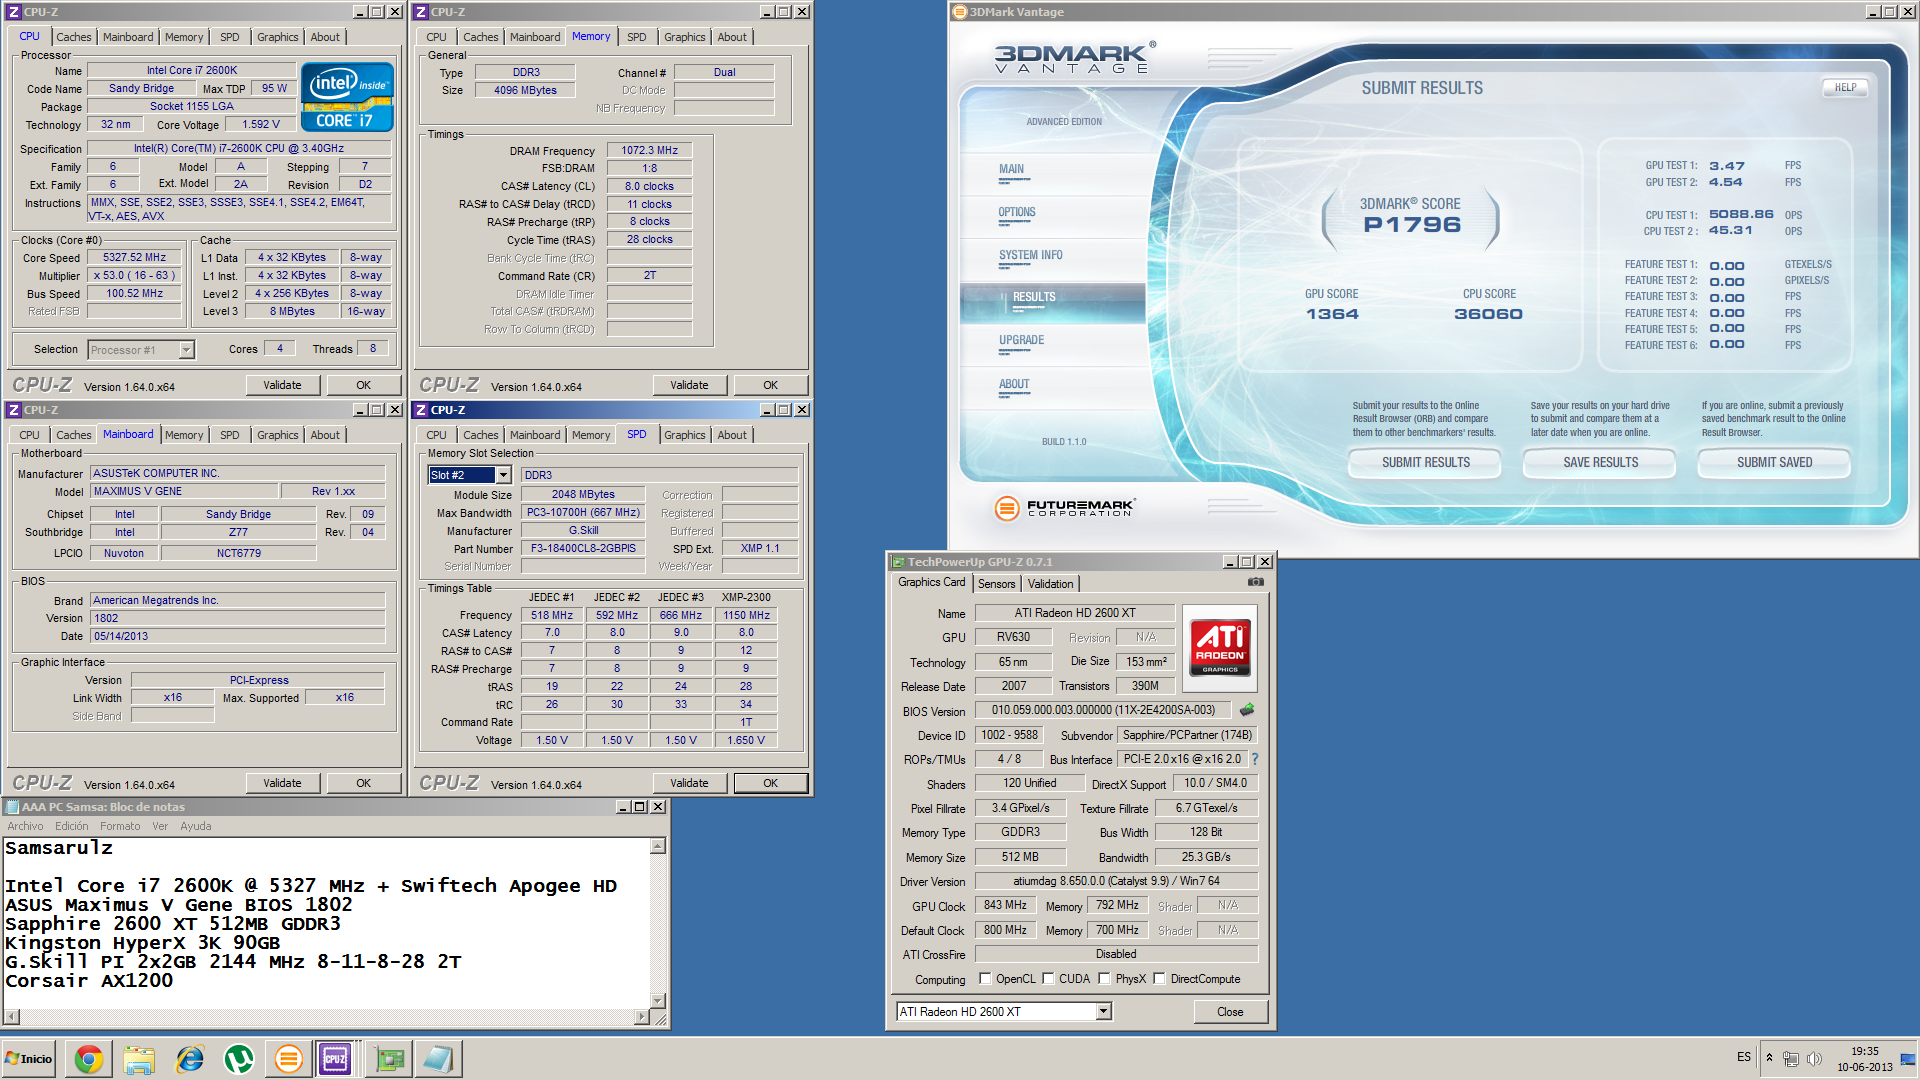Viewport: 1920px width, 1080px height.
Task: Go to MAIN in the 3DMark sidebar
Action: [1011, 169]
